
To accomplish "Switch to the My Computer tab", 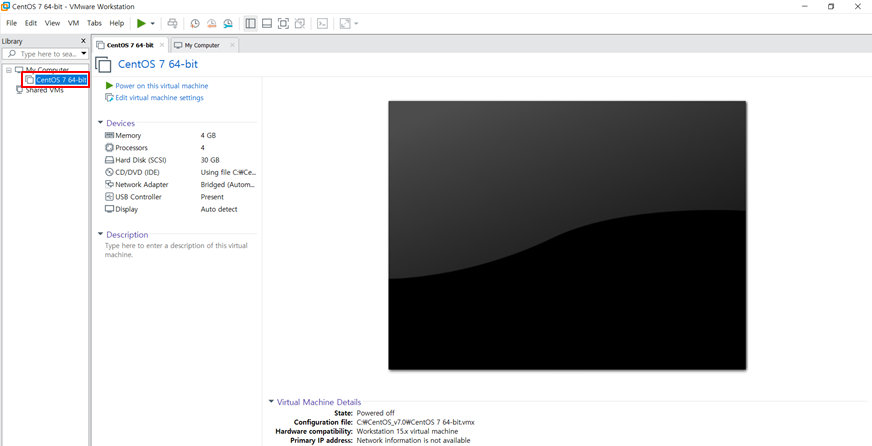I will pos(202,45).
